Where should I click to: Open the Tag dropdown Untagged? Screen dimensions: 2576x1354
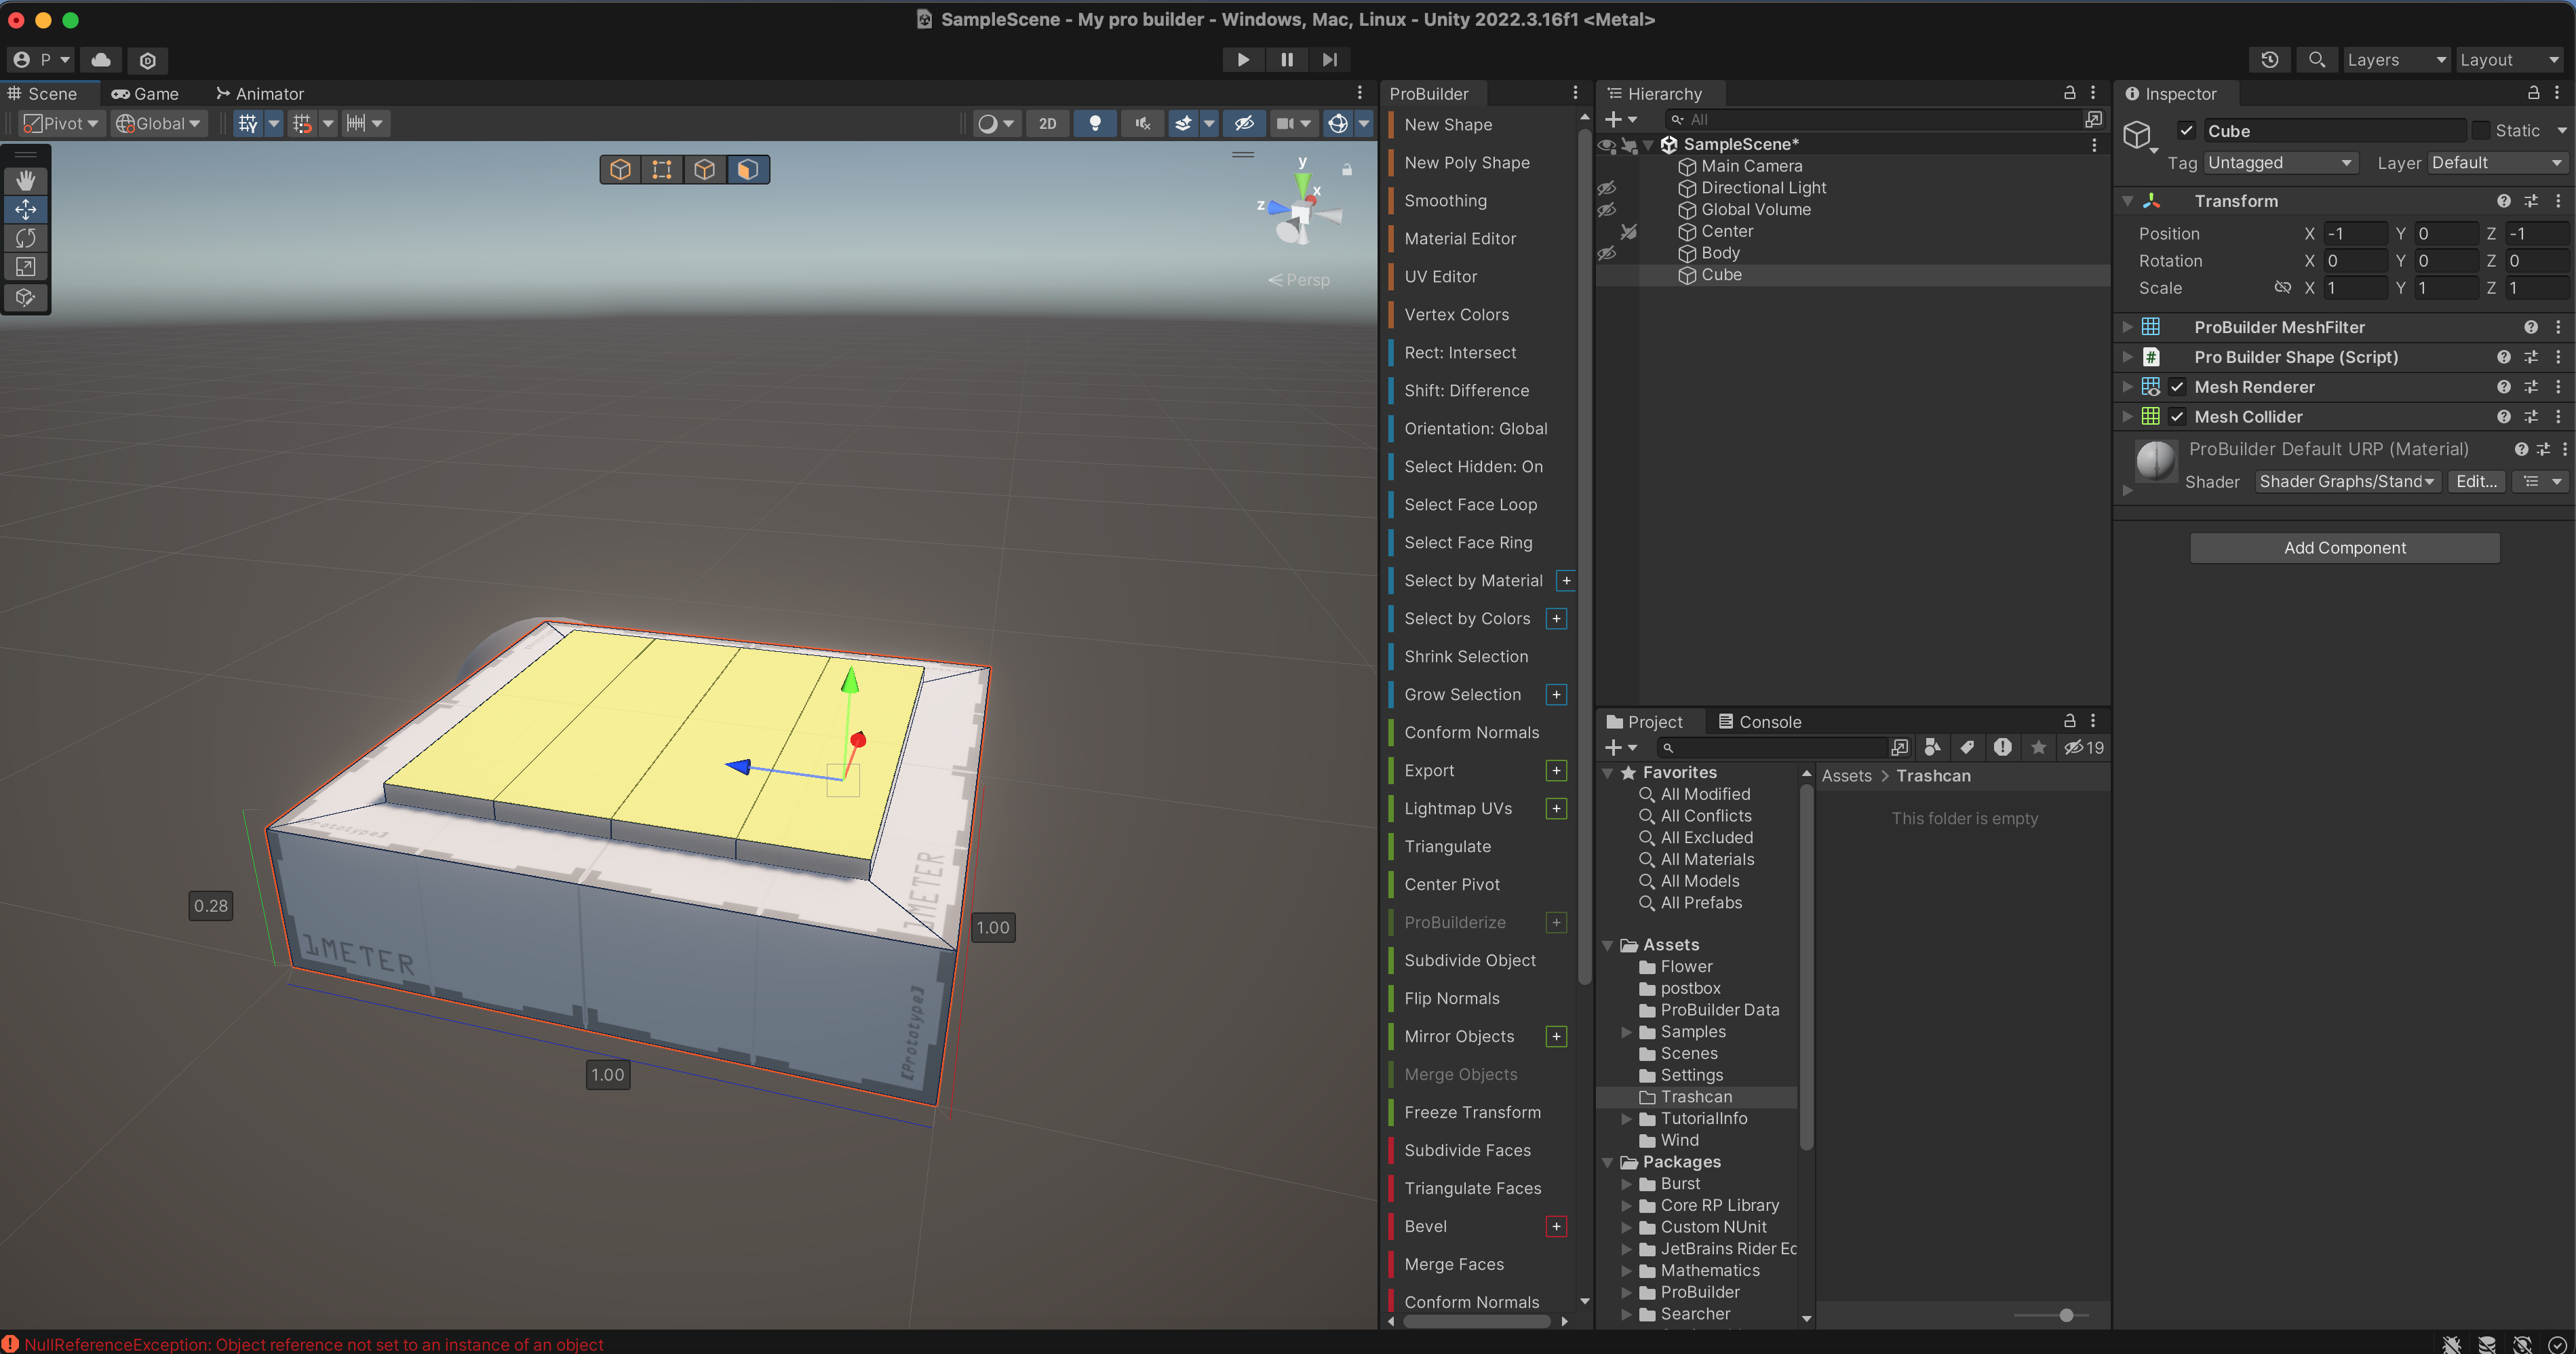click(2279, 163)
